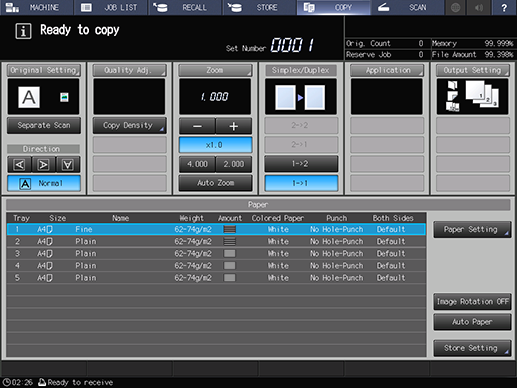Select 2->1 duplex mode
This screenshot has height=388, width=517.
pyautogui.click(x=301, y=145)
